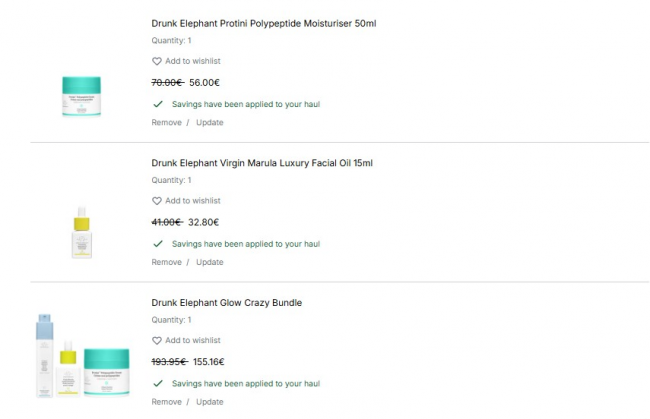Remove Virgin Marula Luxury Facial Oil
Image resolution: width=650 pixels, height=419 pixels.
[166, 263]
